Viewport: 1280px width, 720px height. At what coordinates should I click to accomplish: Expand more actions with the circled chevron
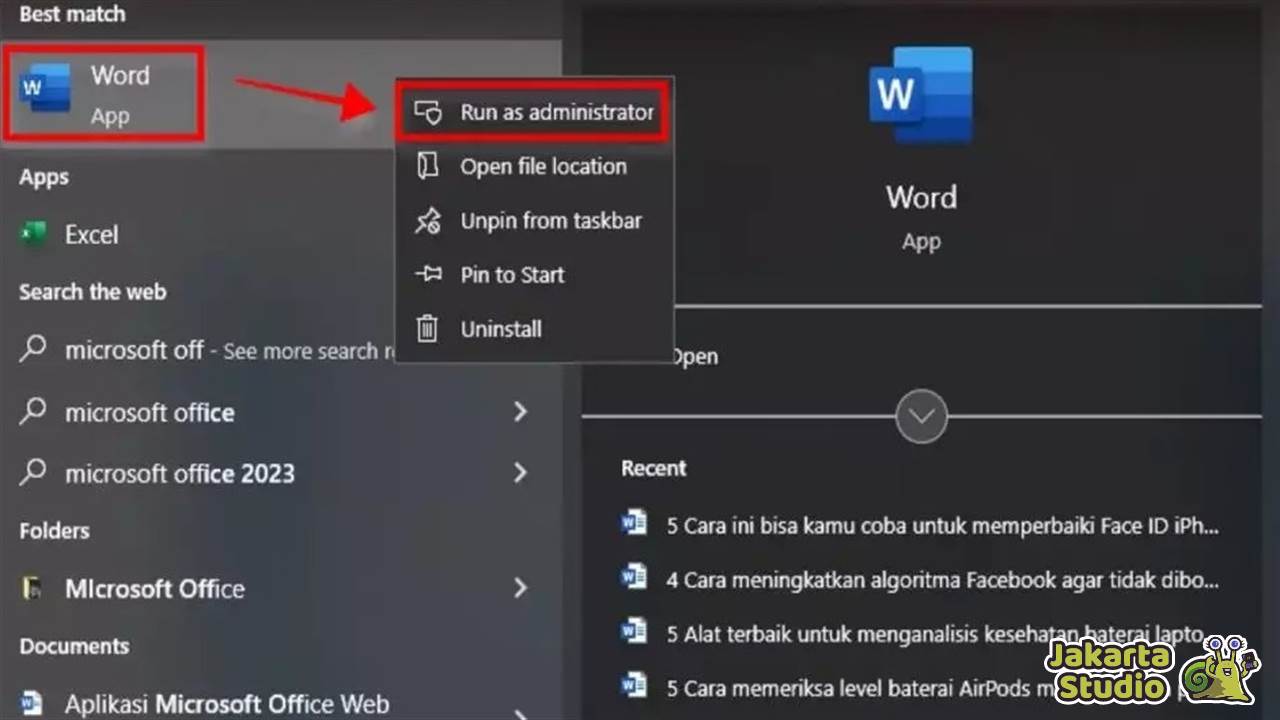pos(921,416)
